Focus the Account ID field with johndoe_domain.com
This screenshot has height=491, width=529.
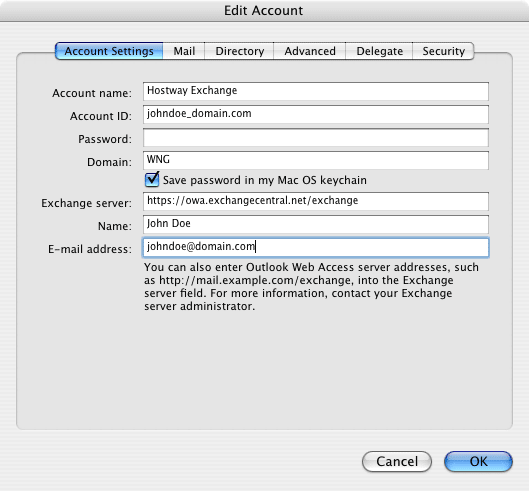pyautogui.click(x=316, y=114)
